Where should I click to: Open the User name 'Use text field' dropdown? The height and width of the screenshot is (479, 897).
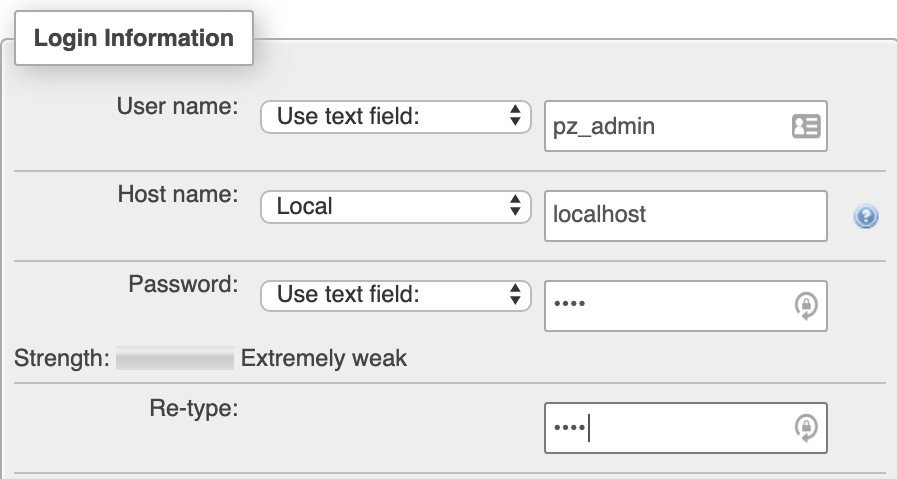point(396,117)
